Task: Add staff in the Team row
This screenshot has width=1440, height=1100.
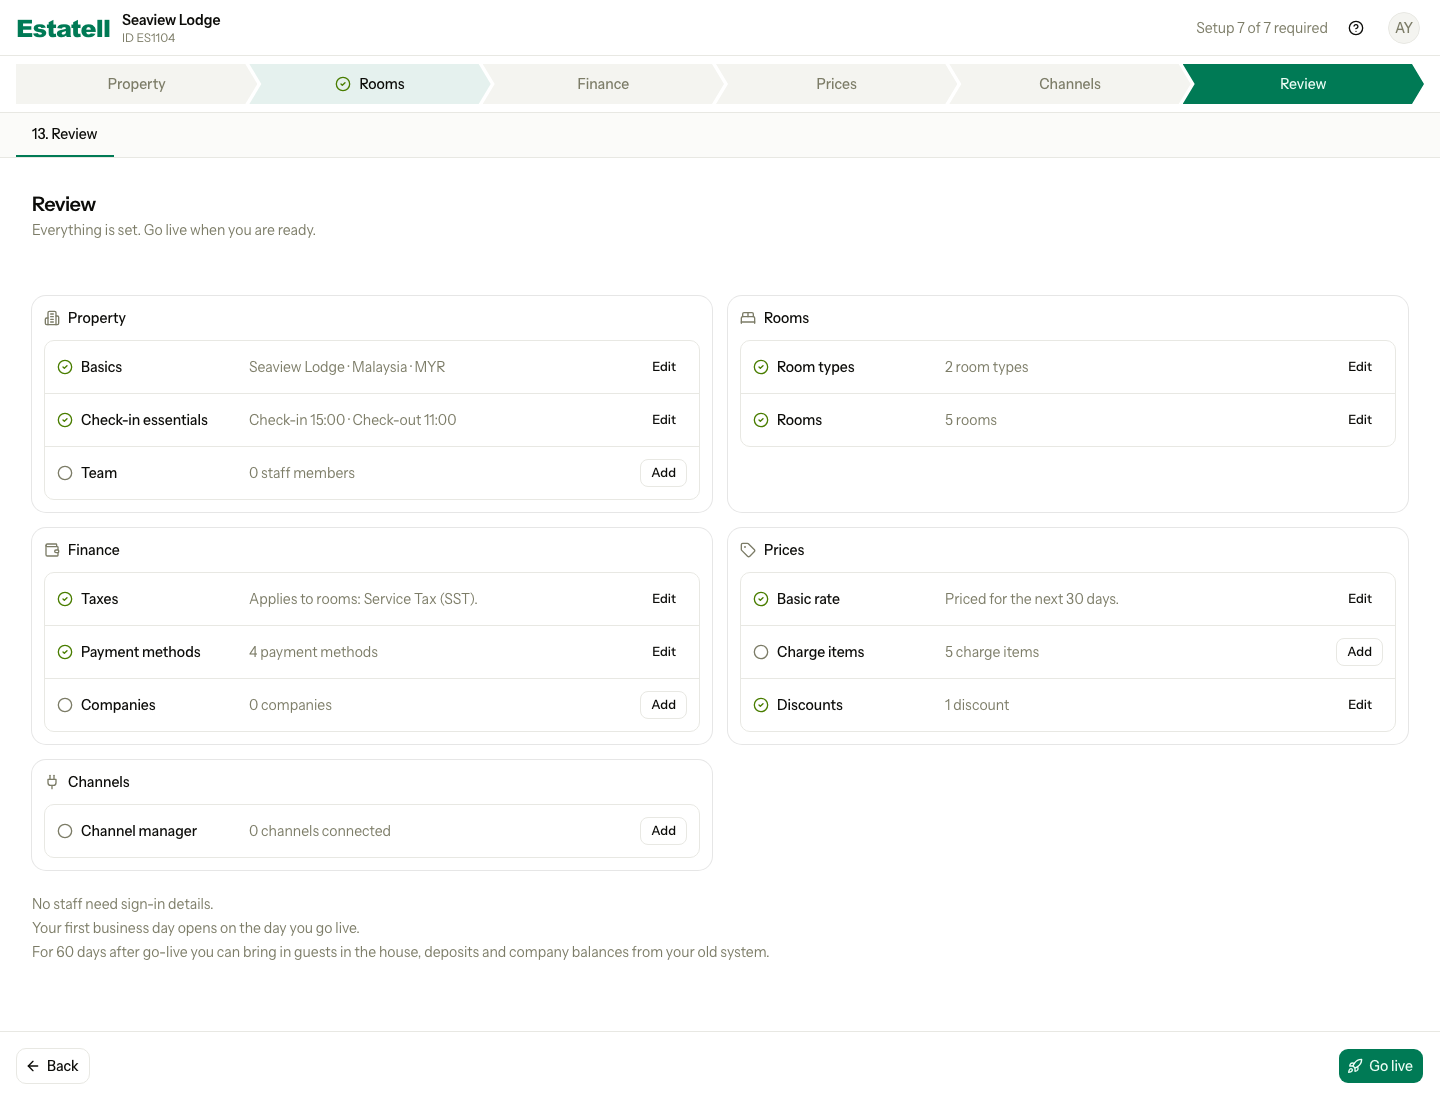Action: coord(664,473)
